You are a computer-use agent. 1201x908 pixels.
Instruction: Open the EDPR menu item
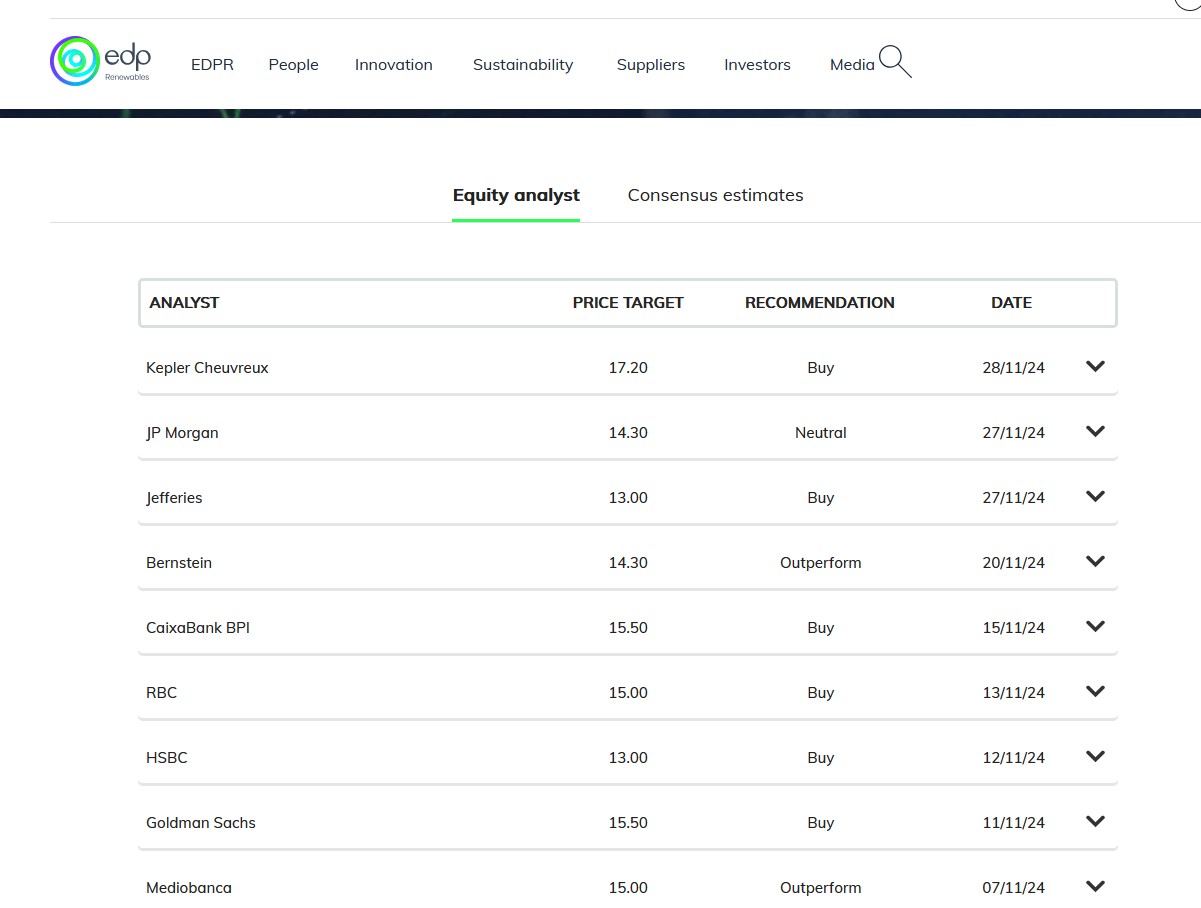tap(212, 65)
